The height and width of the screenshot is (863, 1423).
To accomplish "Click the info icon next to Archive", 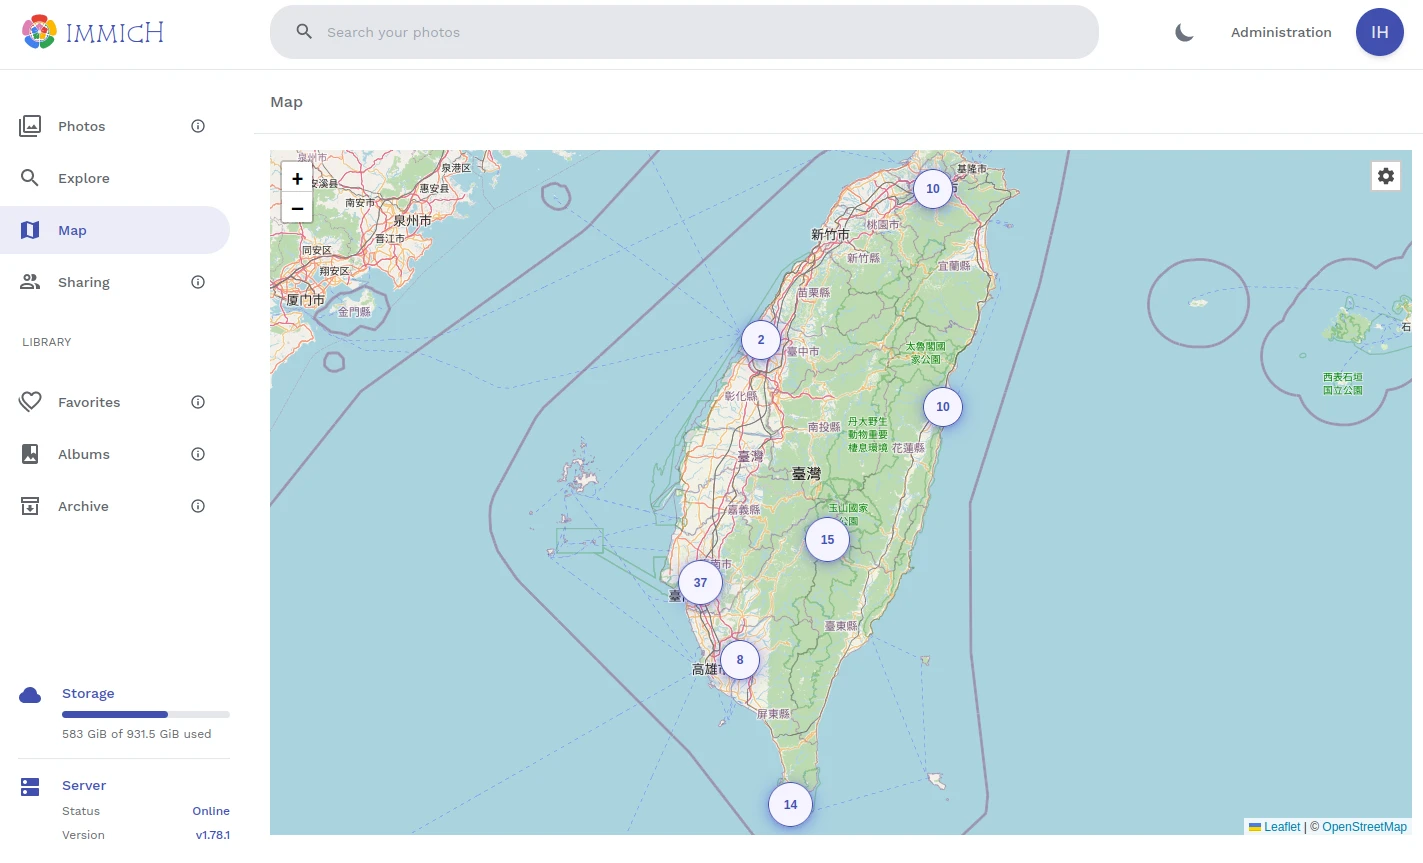I will pos(198,506).
